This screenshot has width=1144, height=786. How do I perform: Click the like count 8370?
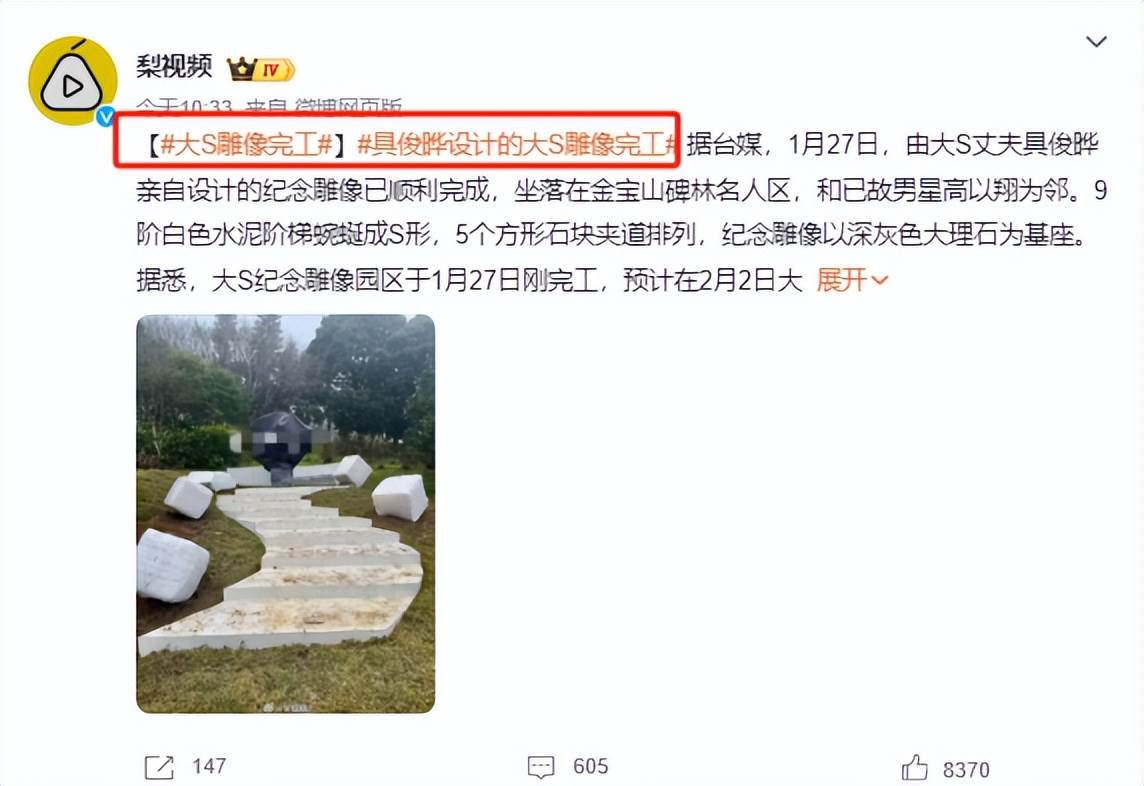tap(966, 769)
